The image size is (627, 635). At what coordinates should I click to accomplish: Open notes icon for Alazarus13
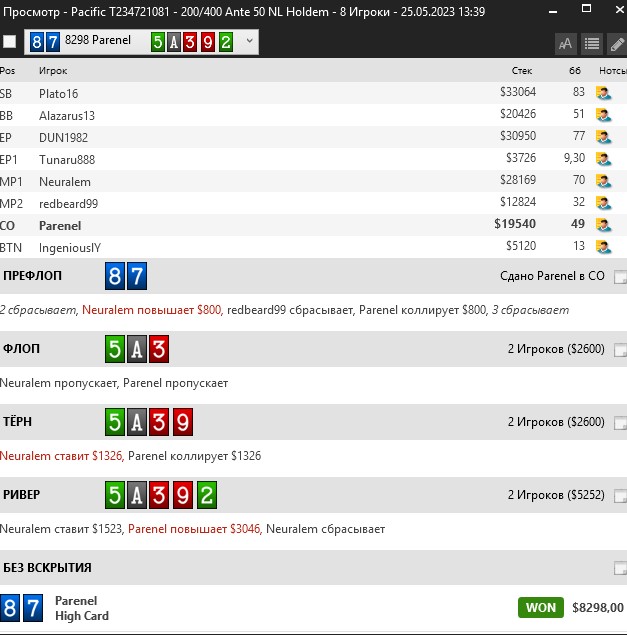[603, 115]
